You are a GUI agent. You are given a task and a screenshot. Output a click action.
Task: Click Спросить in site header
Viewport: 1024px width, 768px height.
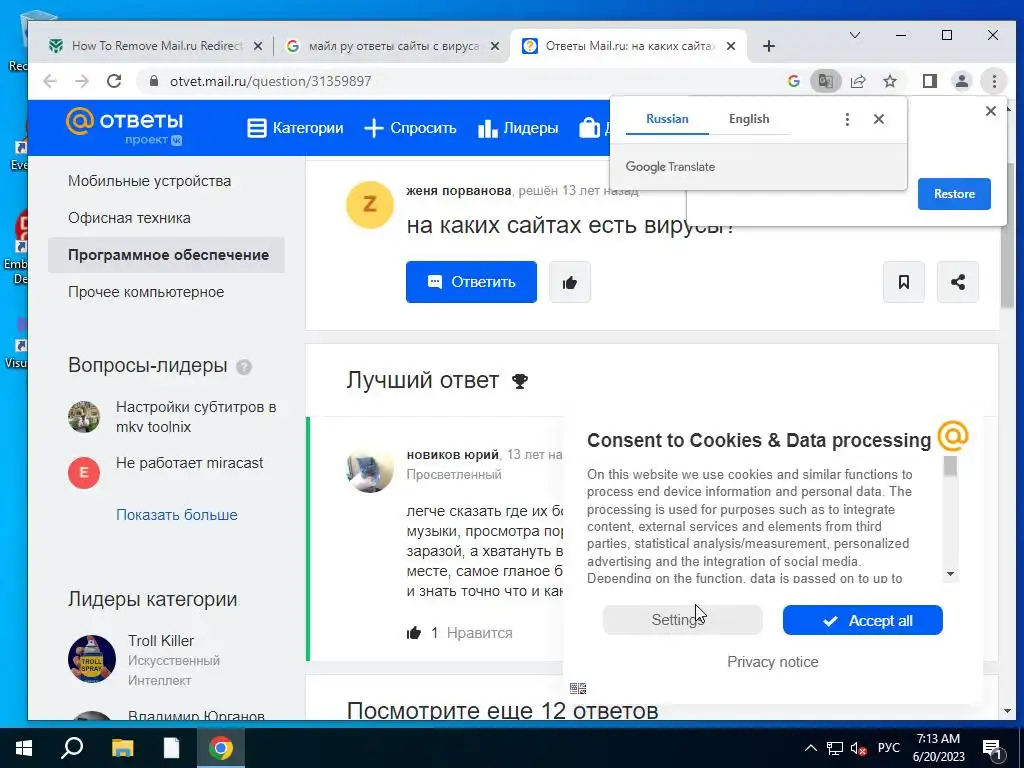tap(410, 128)
